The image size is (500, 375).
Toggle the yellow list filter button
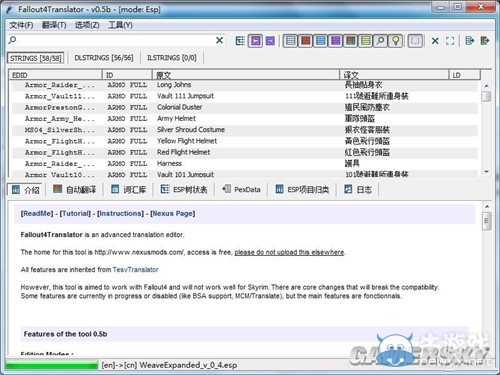[366, 41]
